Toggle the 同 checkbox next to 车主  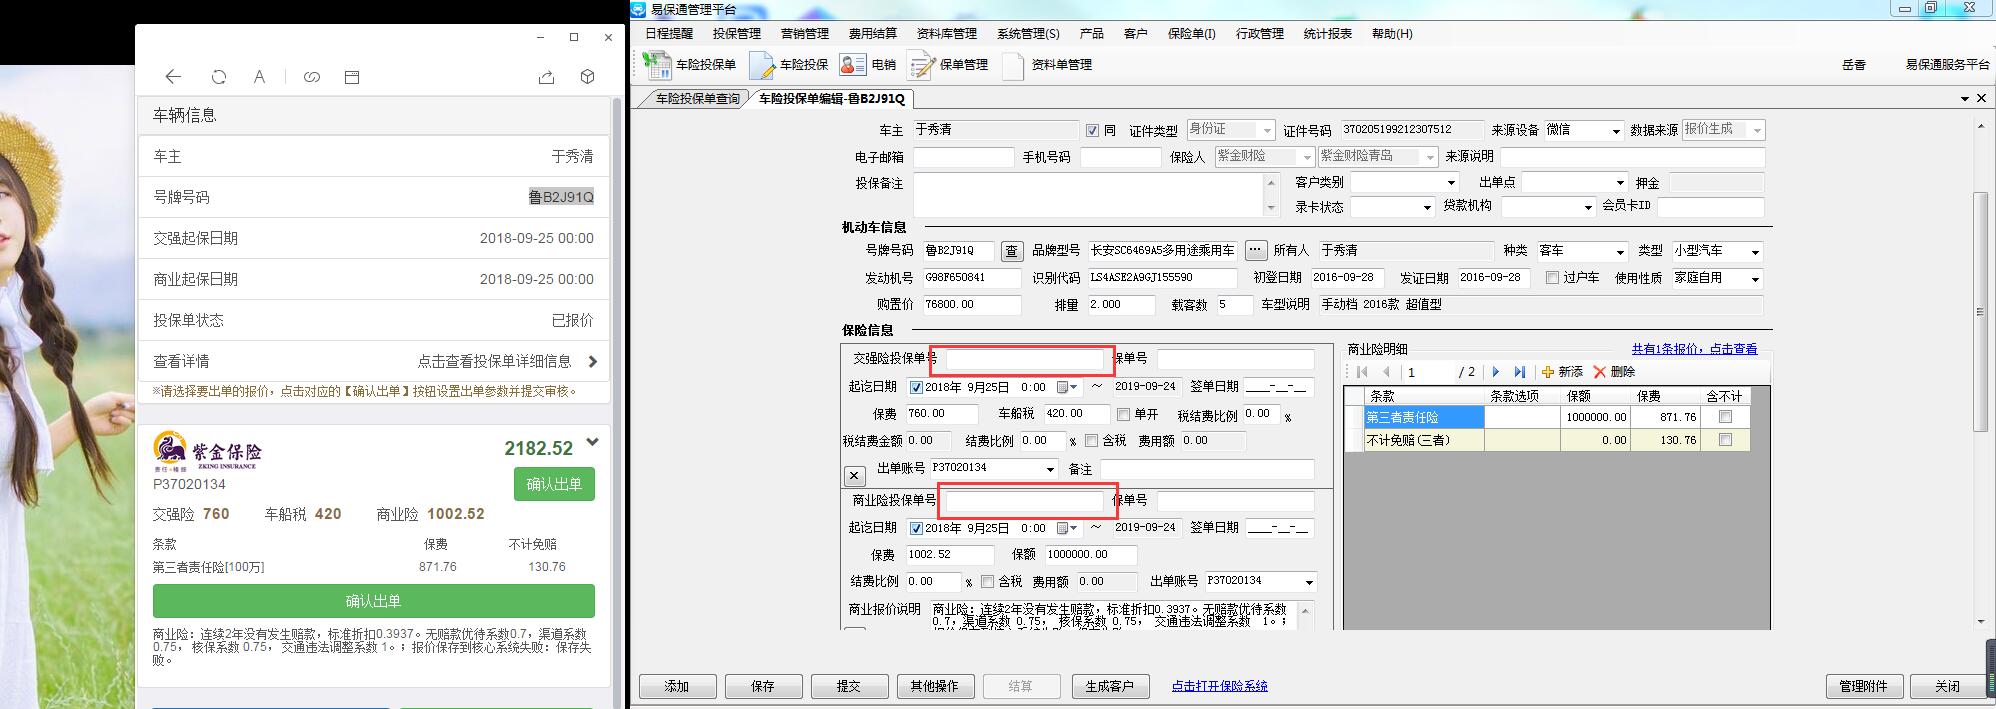1092,130
